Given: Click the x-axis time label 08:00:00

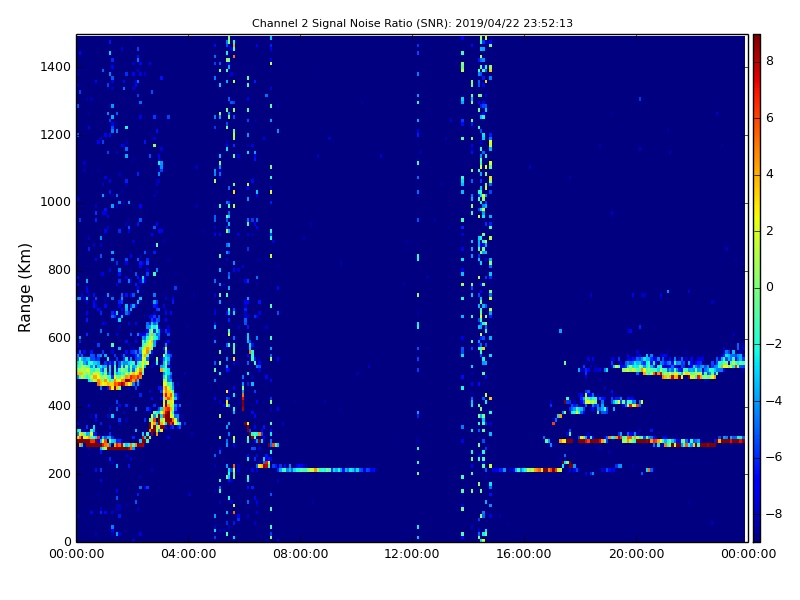Looking at the screenshot, I should [x=301, y=554].
